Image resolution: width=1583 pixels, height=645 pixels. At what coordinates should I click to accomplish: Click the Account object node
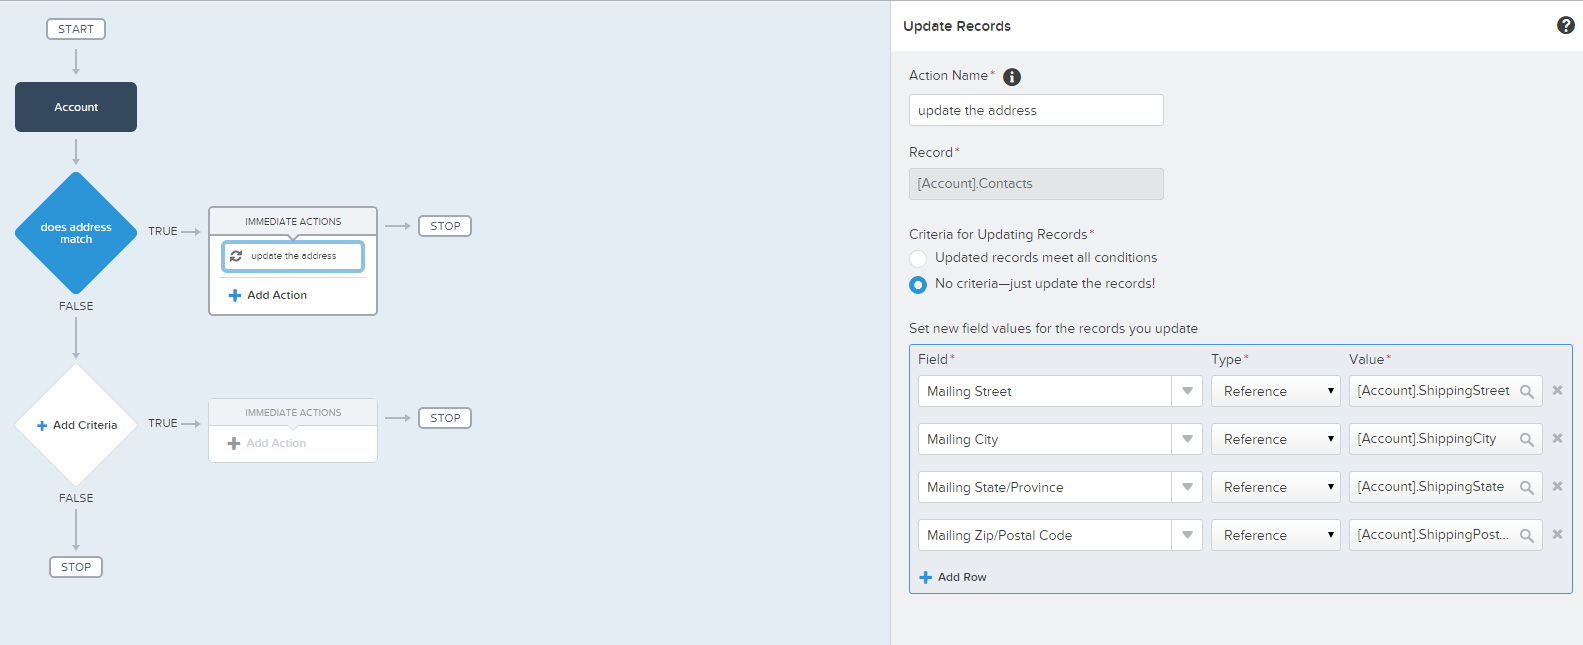pos(76,107)
